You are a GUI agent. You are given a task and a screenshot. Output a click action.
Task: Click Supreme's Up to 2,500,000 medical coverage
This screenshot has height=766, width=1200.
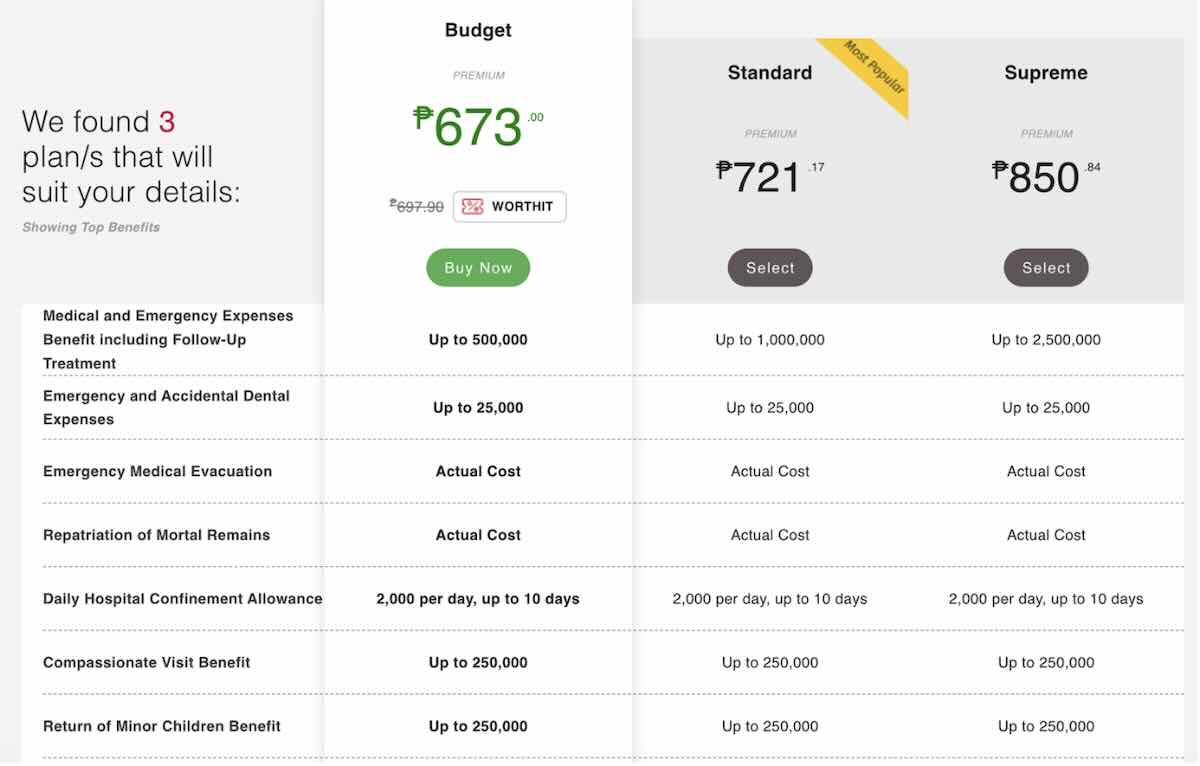[1046, 340]
